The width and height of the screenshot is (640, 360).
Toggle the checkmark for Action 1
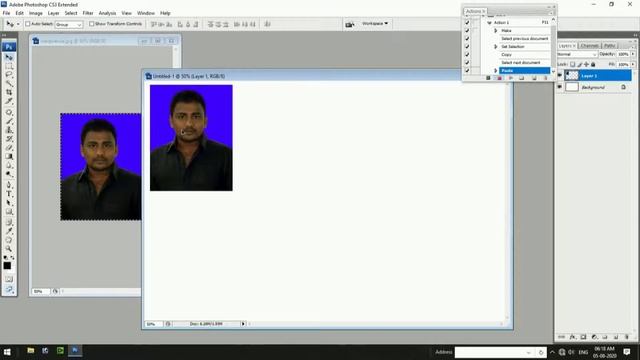click(467, 22)
